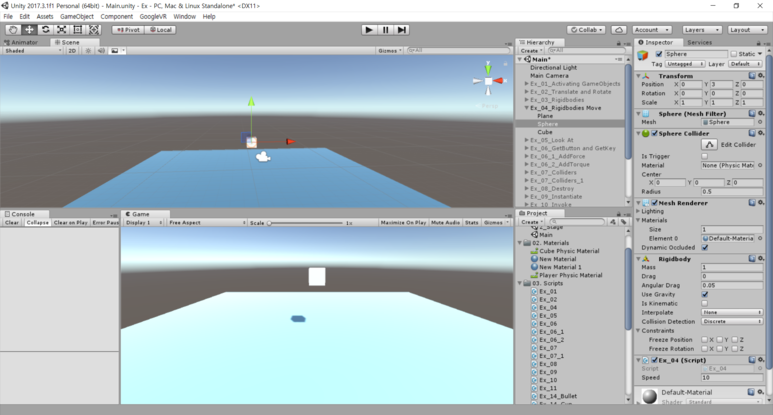
Task: Collapse Ex_04_Rigidbodies Move hierarchy item
Action: pos(527,107)
